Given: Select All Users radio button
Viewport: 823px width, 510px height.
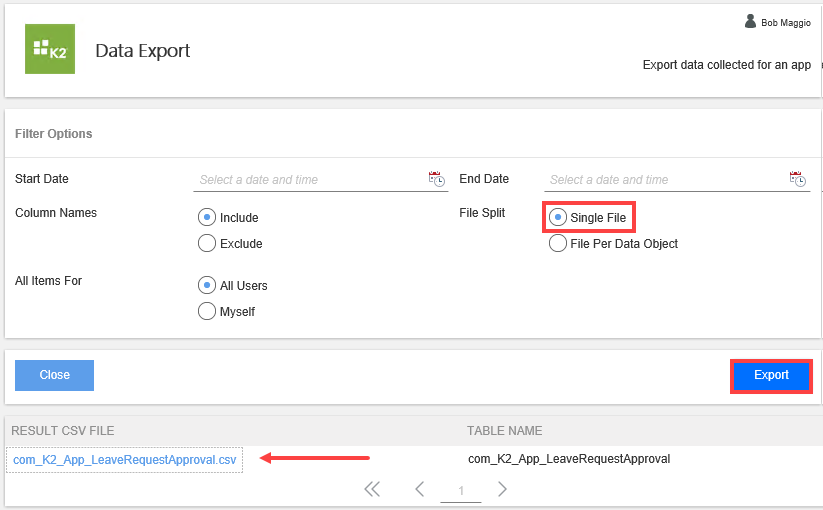Looking at the screenshot, I should click(x=207, y=285).
